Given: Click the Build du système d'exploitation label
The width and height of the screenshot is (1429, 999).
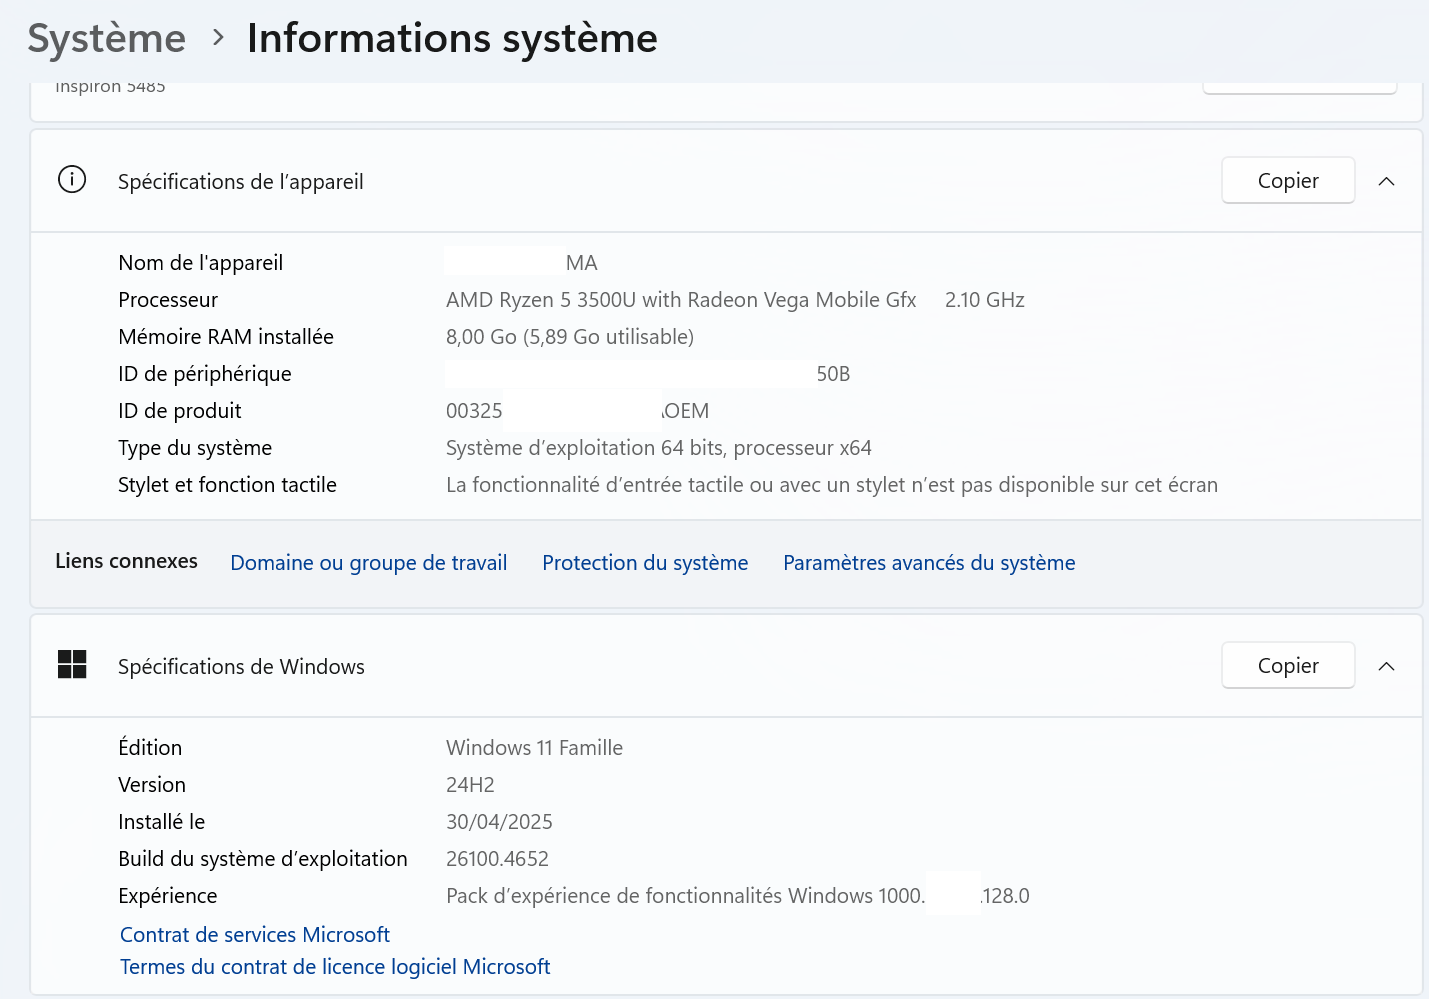Looking at the screenshot, I should point(263,859).
